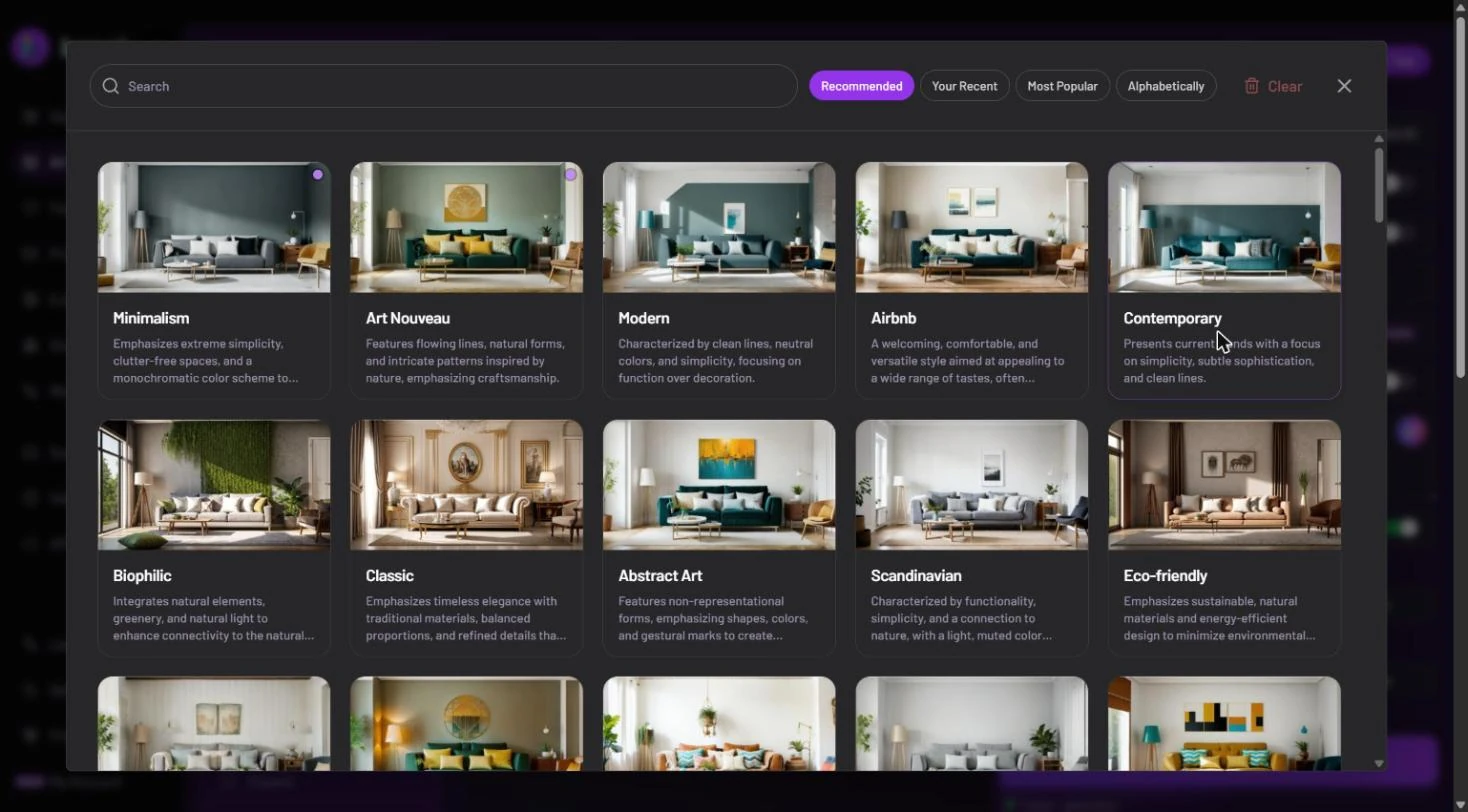Switch to Most Popular tab
Image resolution: width=1468 pixels, height=812 pixels.
(x=1062, y=86)
